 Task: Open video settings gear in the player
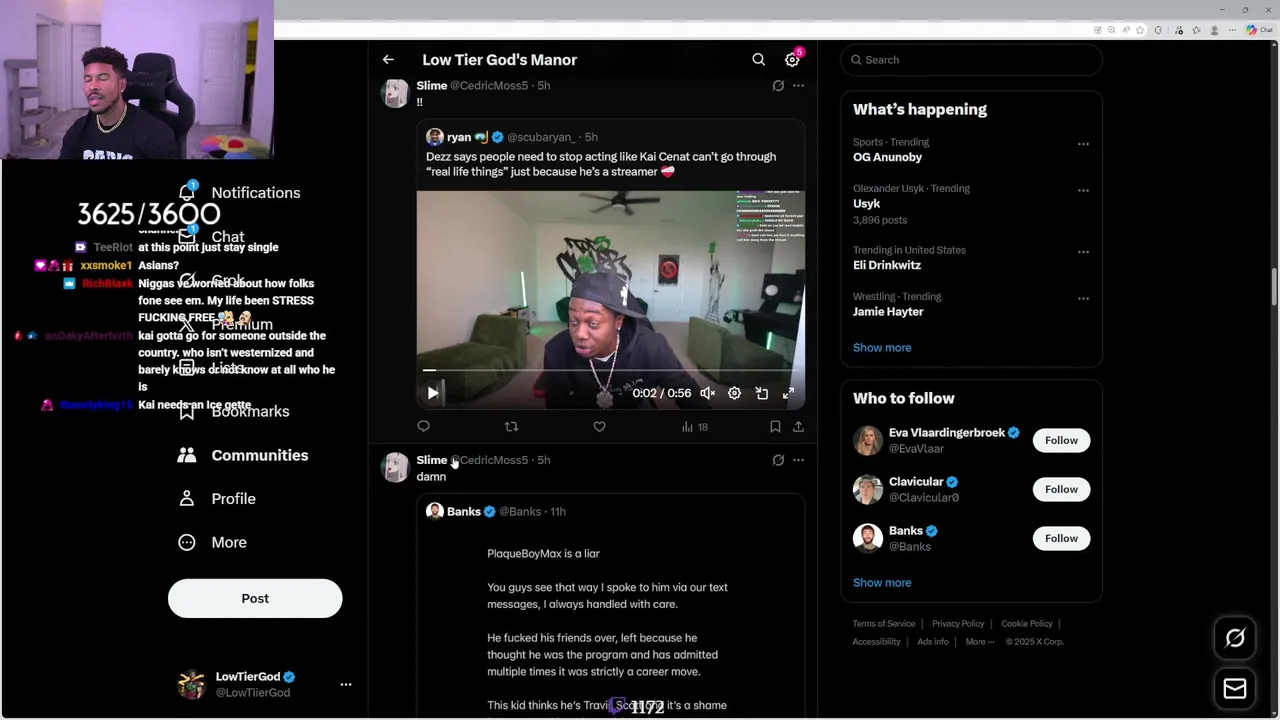click(734, 394)
